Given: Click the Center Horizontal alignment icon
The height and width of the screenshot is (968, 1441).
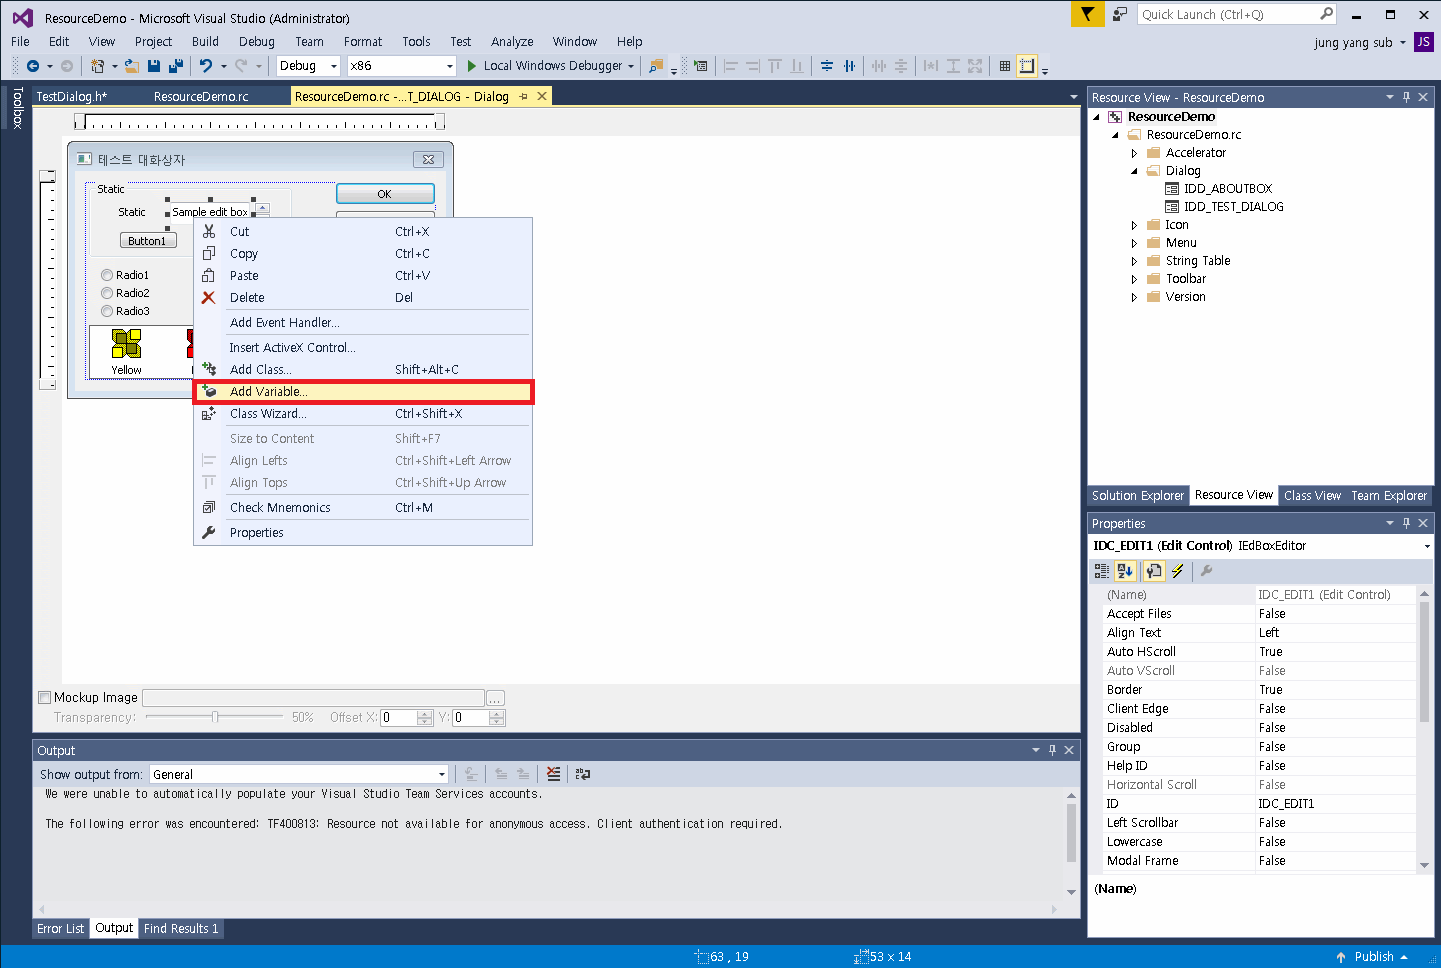Looking at the screenshot, I should (849, 66).
